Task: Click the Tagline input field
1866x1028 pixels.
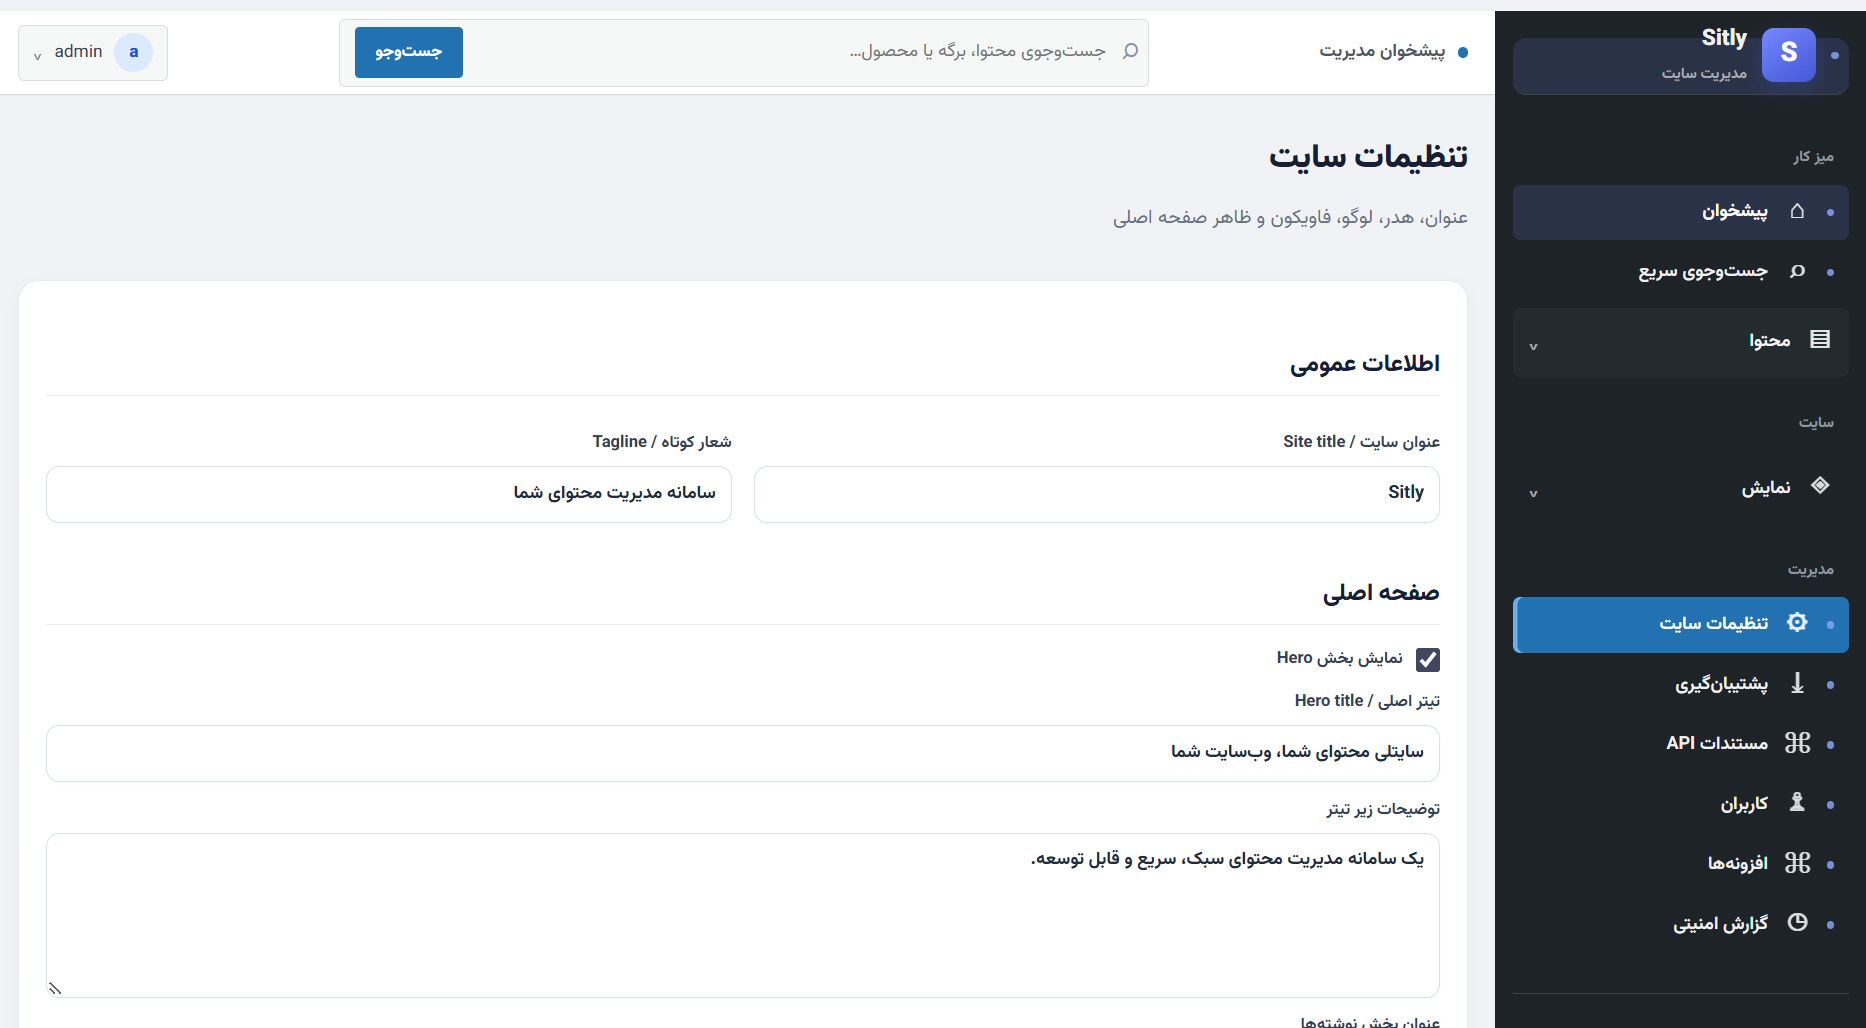Action: (389, 494)
